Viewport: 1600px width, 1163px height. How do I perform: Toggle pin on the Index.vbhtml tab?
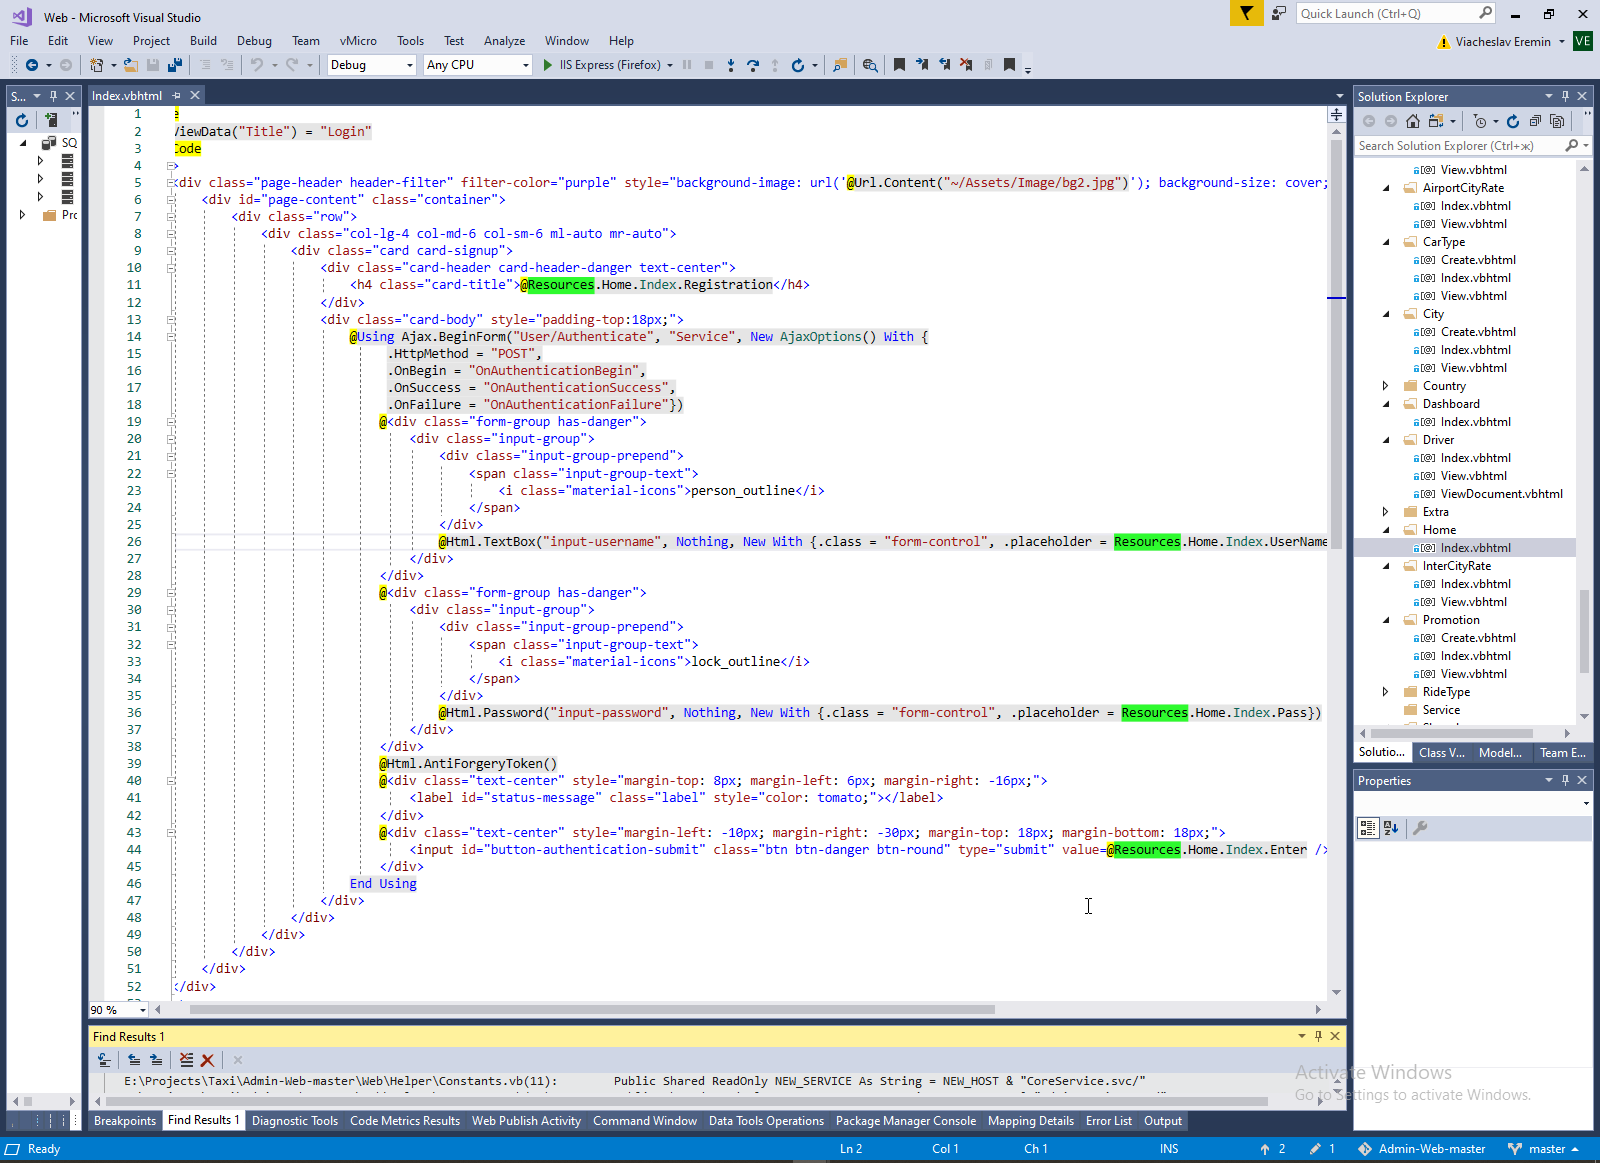[x=177, y=96]
